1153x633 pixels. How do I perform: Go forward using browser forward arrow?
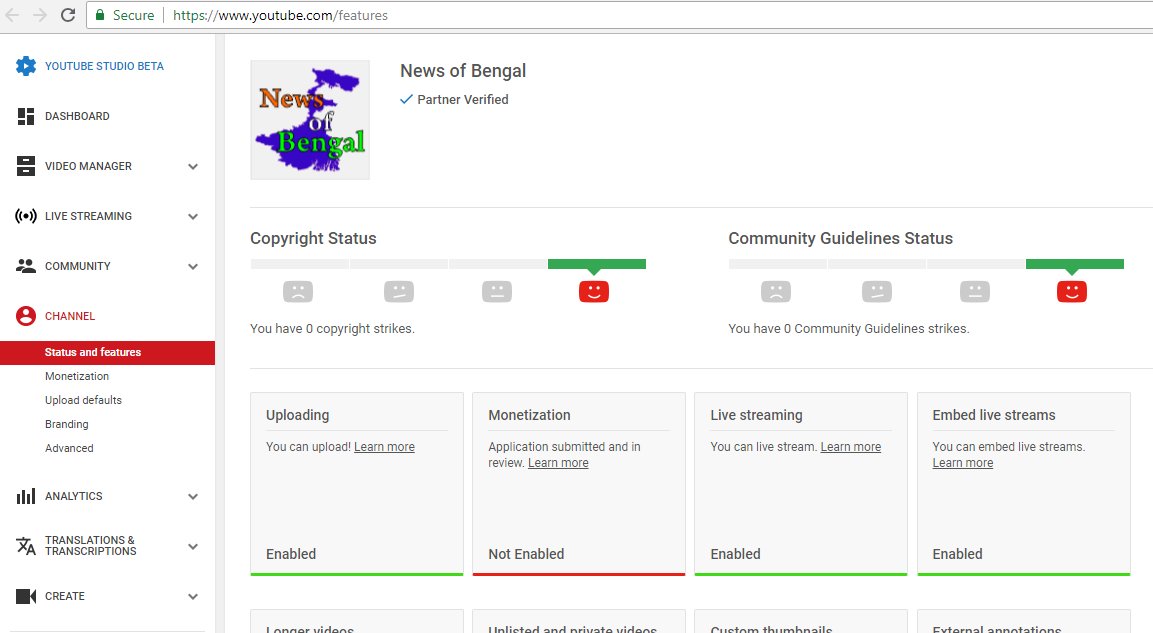(x=40, y=15)
